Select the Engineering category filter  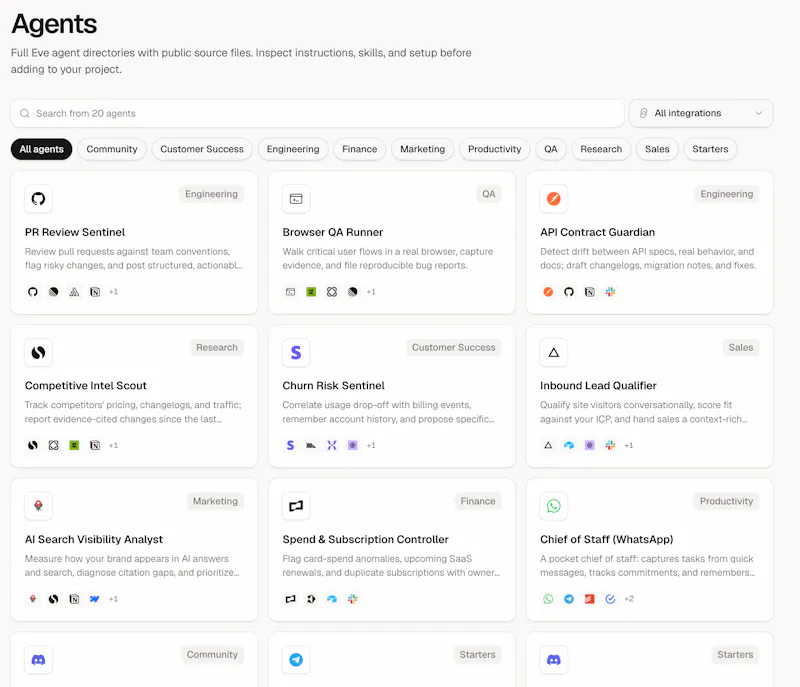point(293,149)
